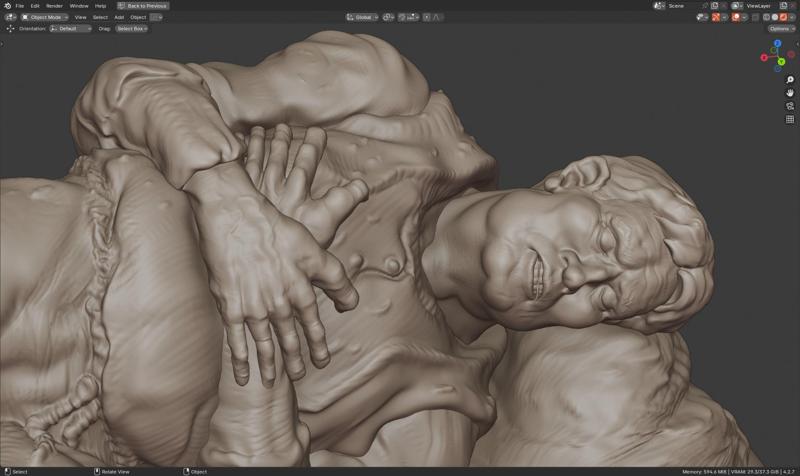Click the Options button

pos(782,29)
